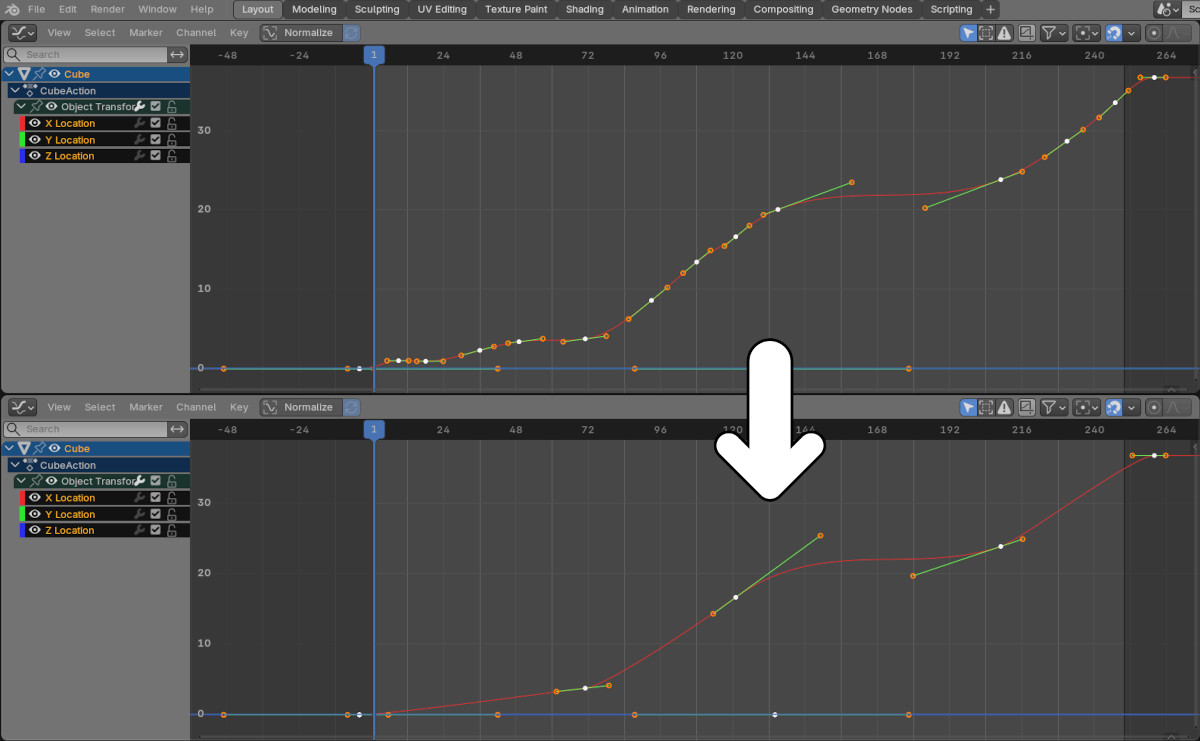Open the Channel menu in the bottom editor
This screenshot has height=741, width=1200.
tap(196, 407)
